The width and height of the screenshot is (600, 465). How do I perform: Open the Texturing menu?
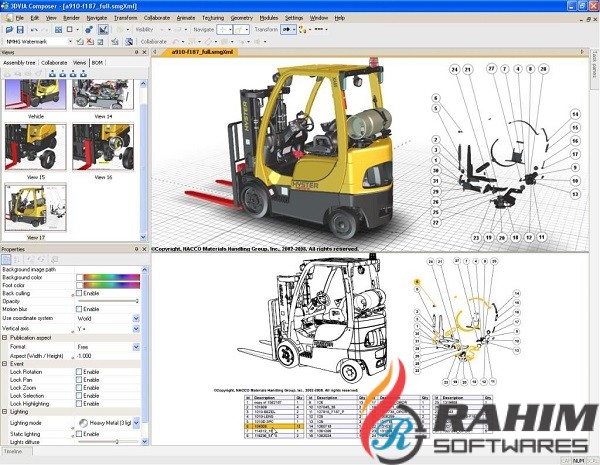click(213, 18)
